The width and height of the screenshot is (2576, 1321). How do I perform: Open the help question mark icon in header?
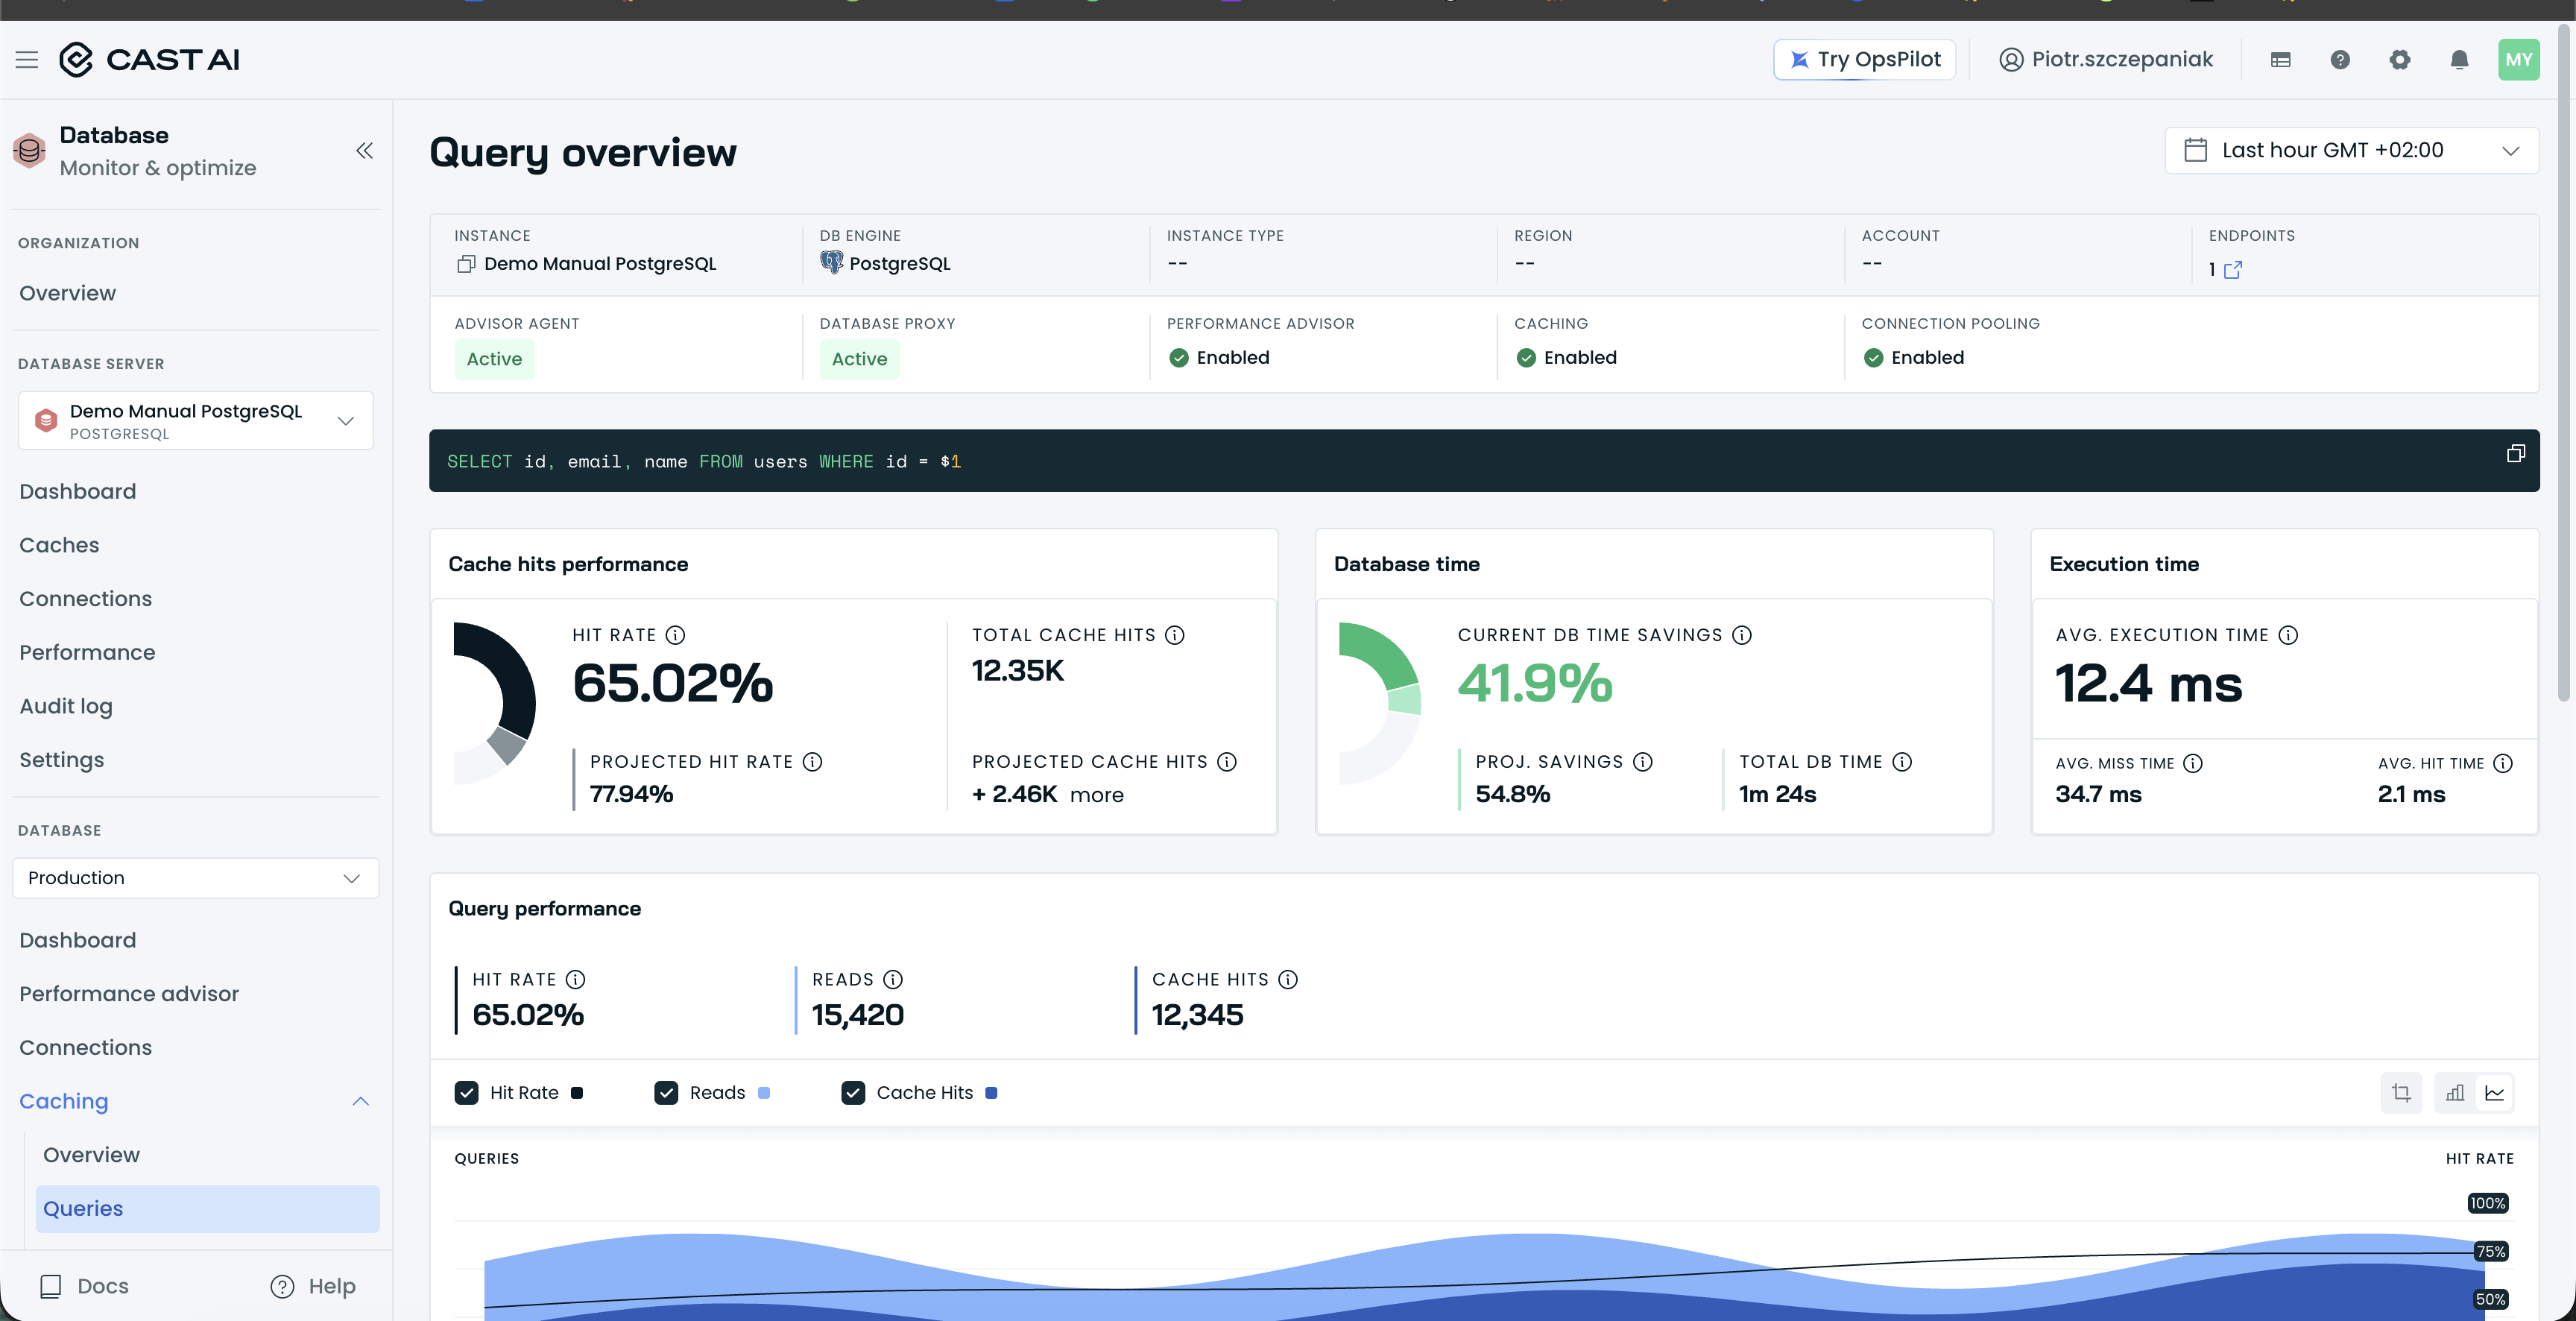tap(2340, 59)
